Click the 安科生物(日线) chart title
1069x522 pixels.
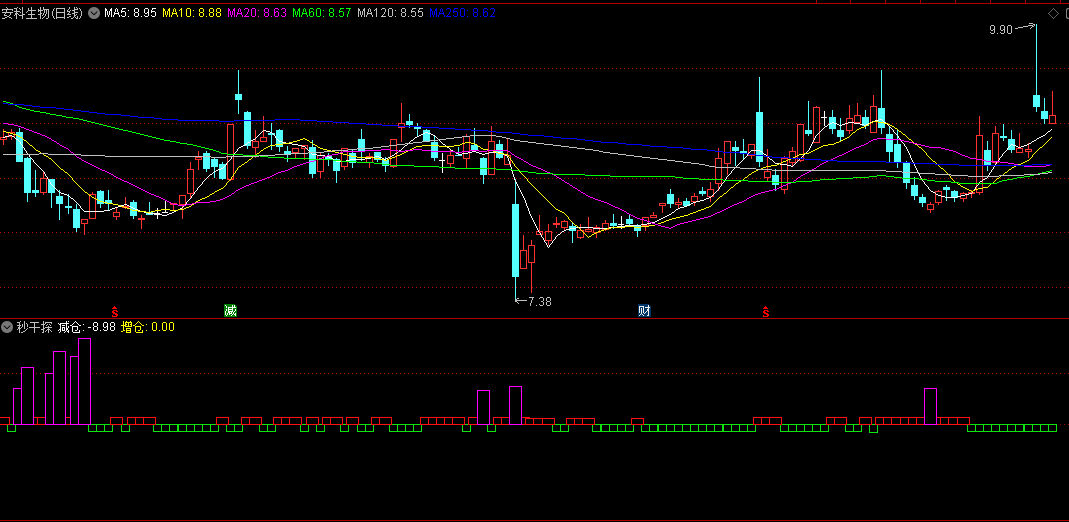coord(42,13)
